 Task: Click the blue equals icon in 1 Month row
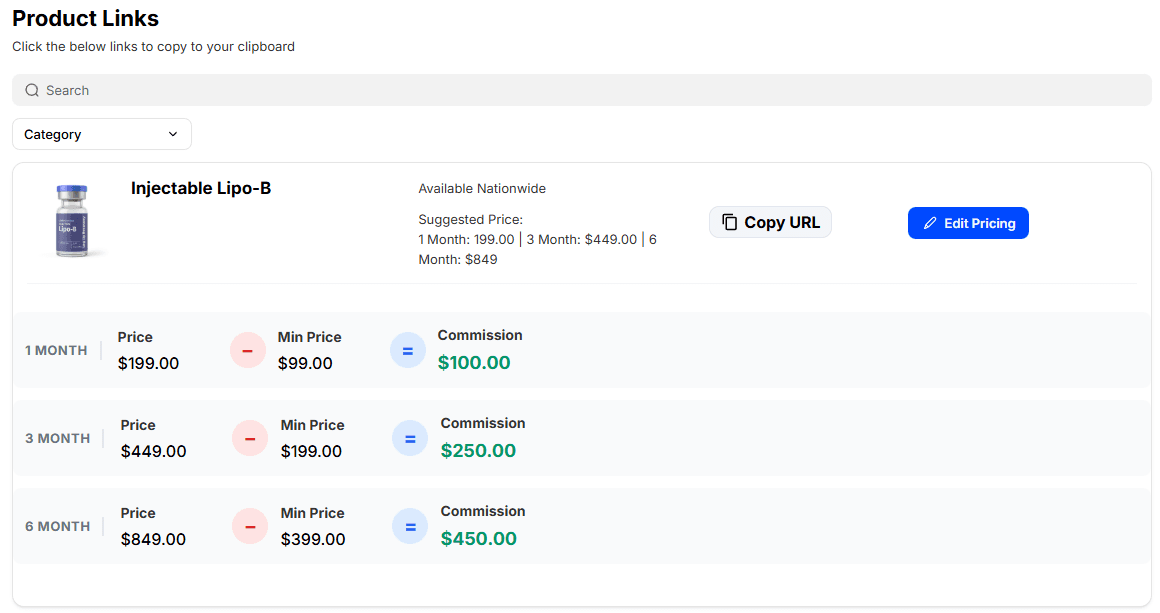[408, 350]
